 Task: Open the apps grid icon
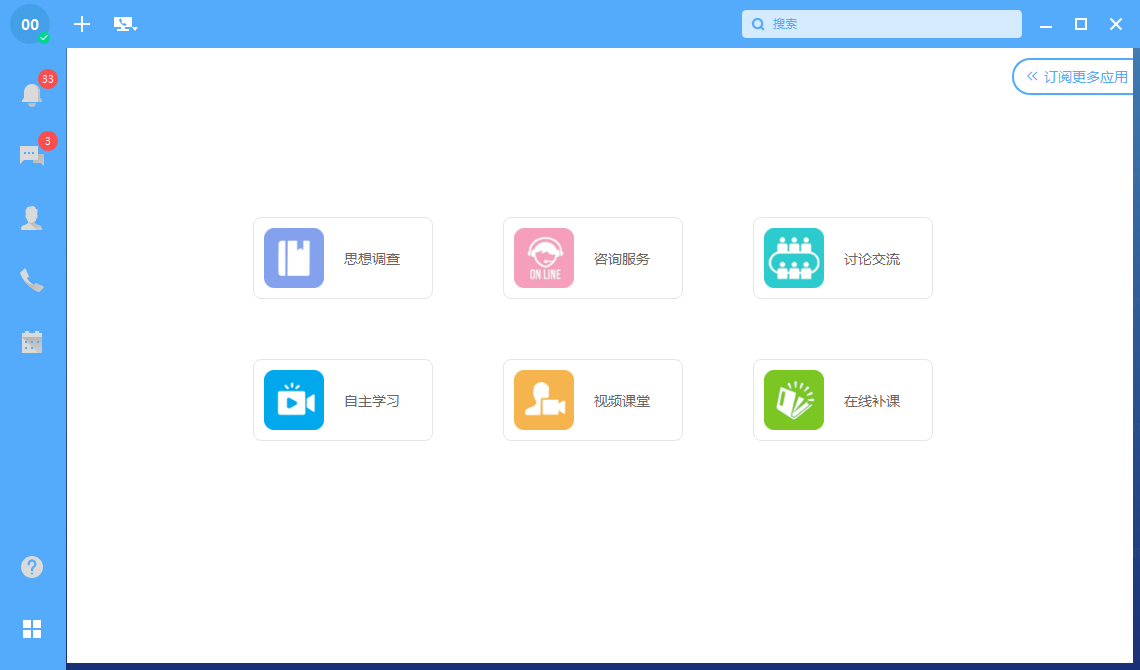pos(32,629)
